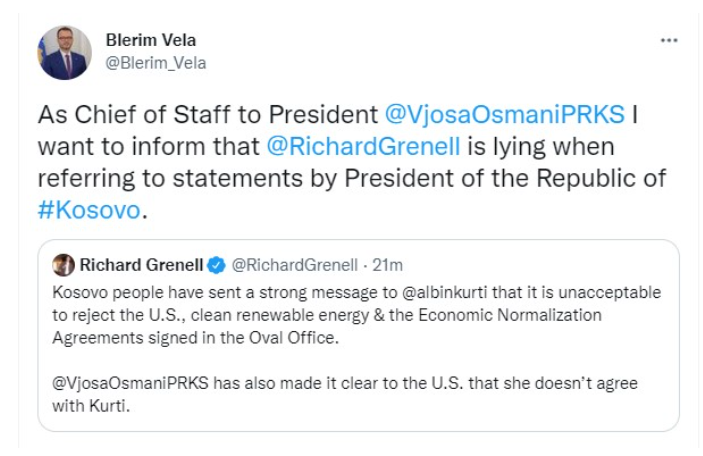Open @VjosaOsmaniPRKS mention in quoted tweet
Viewport: 703px width, 456px height.
130,383
